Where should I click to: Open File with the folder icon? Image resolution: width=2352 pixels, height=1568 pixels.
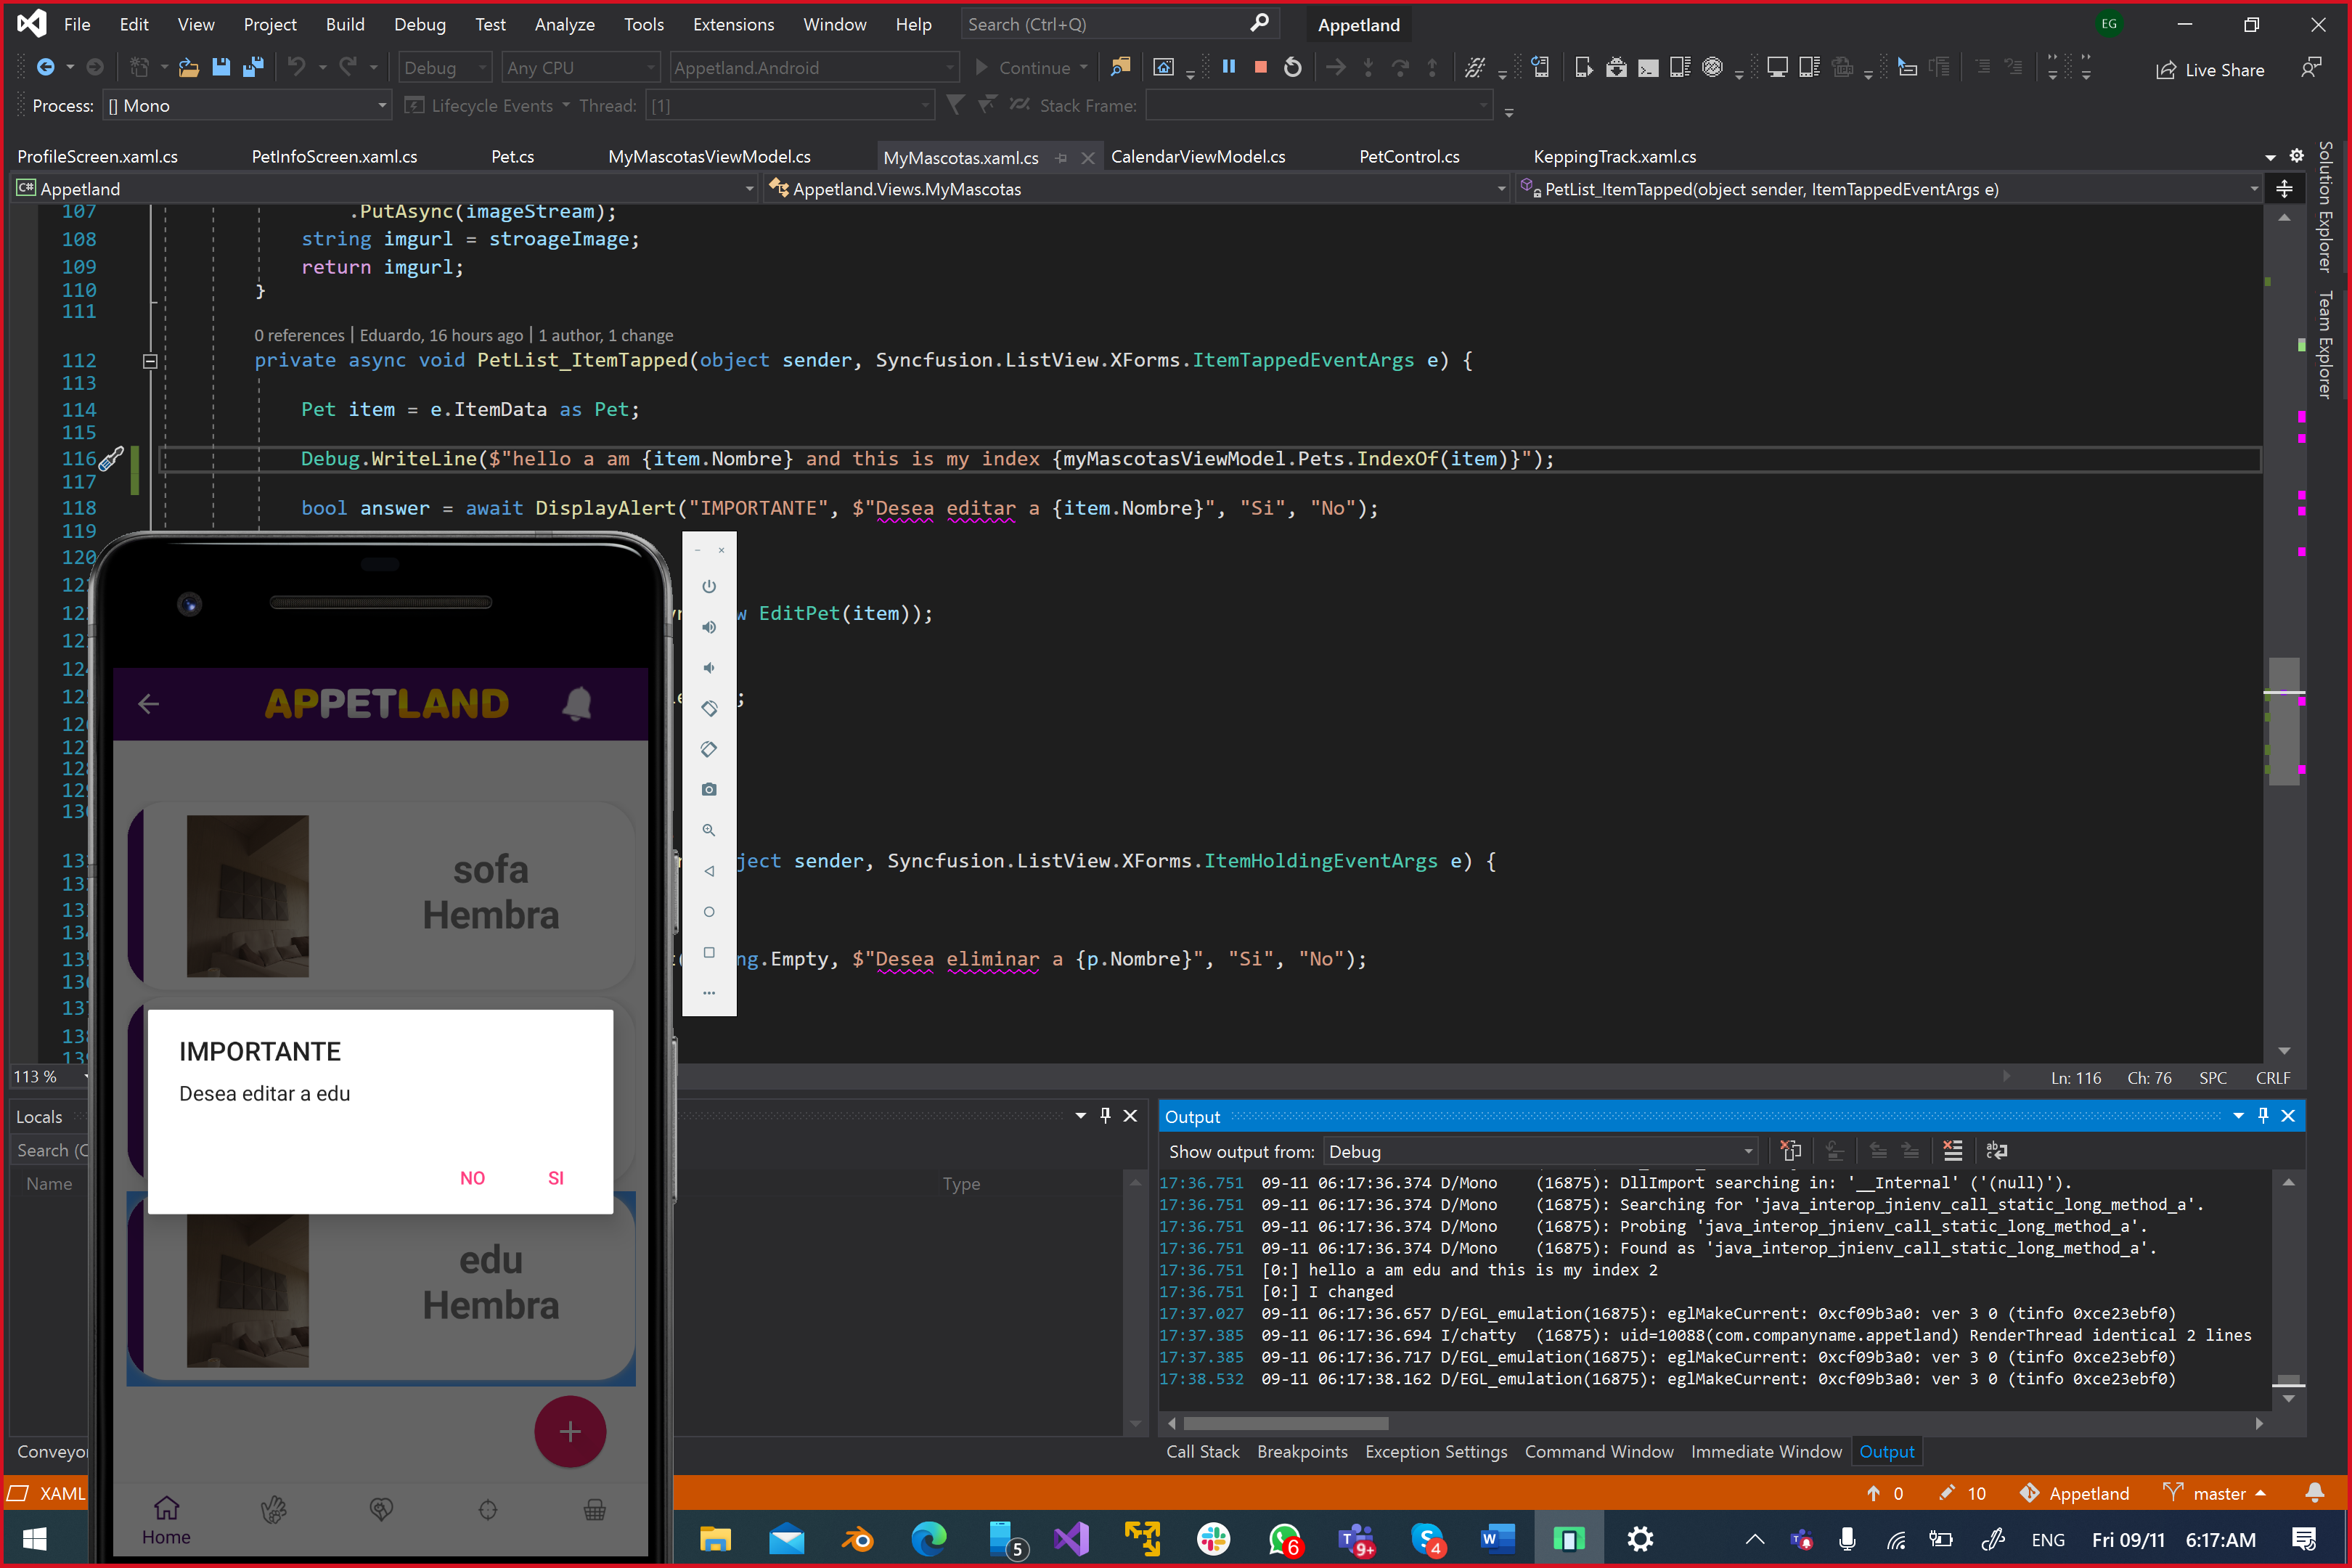tap(188, 67)
